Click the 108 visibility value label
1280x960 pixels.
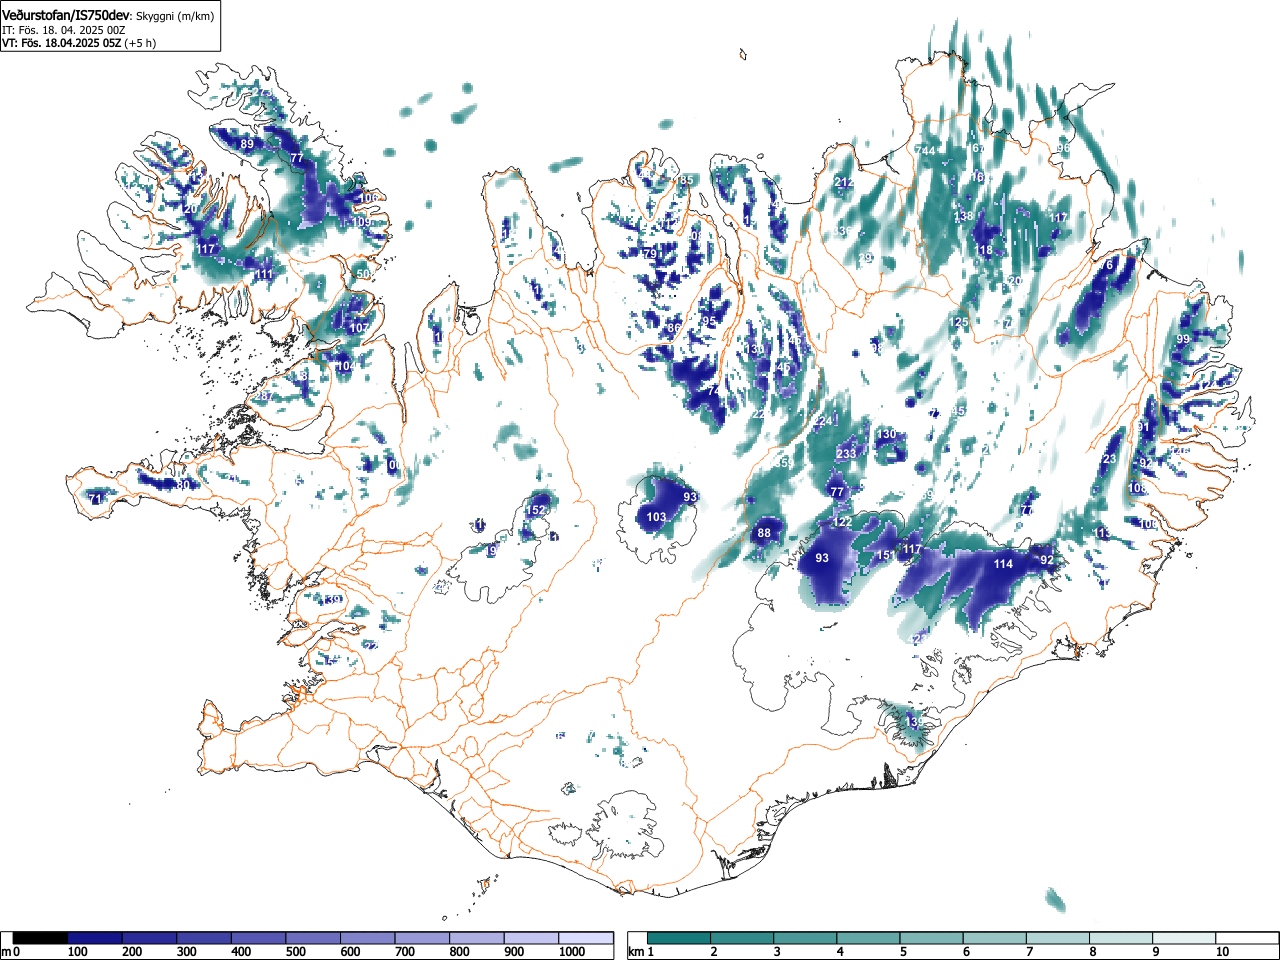[x=1137, y=488]
